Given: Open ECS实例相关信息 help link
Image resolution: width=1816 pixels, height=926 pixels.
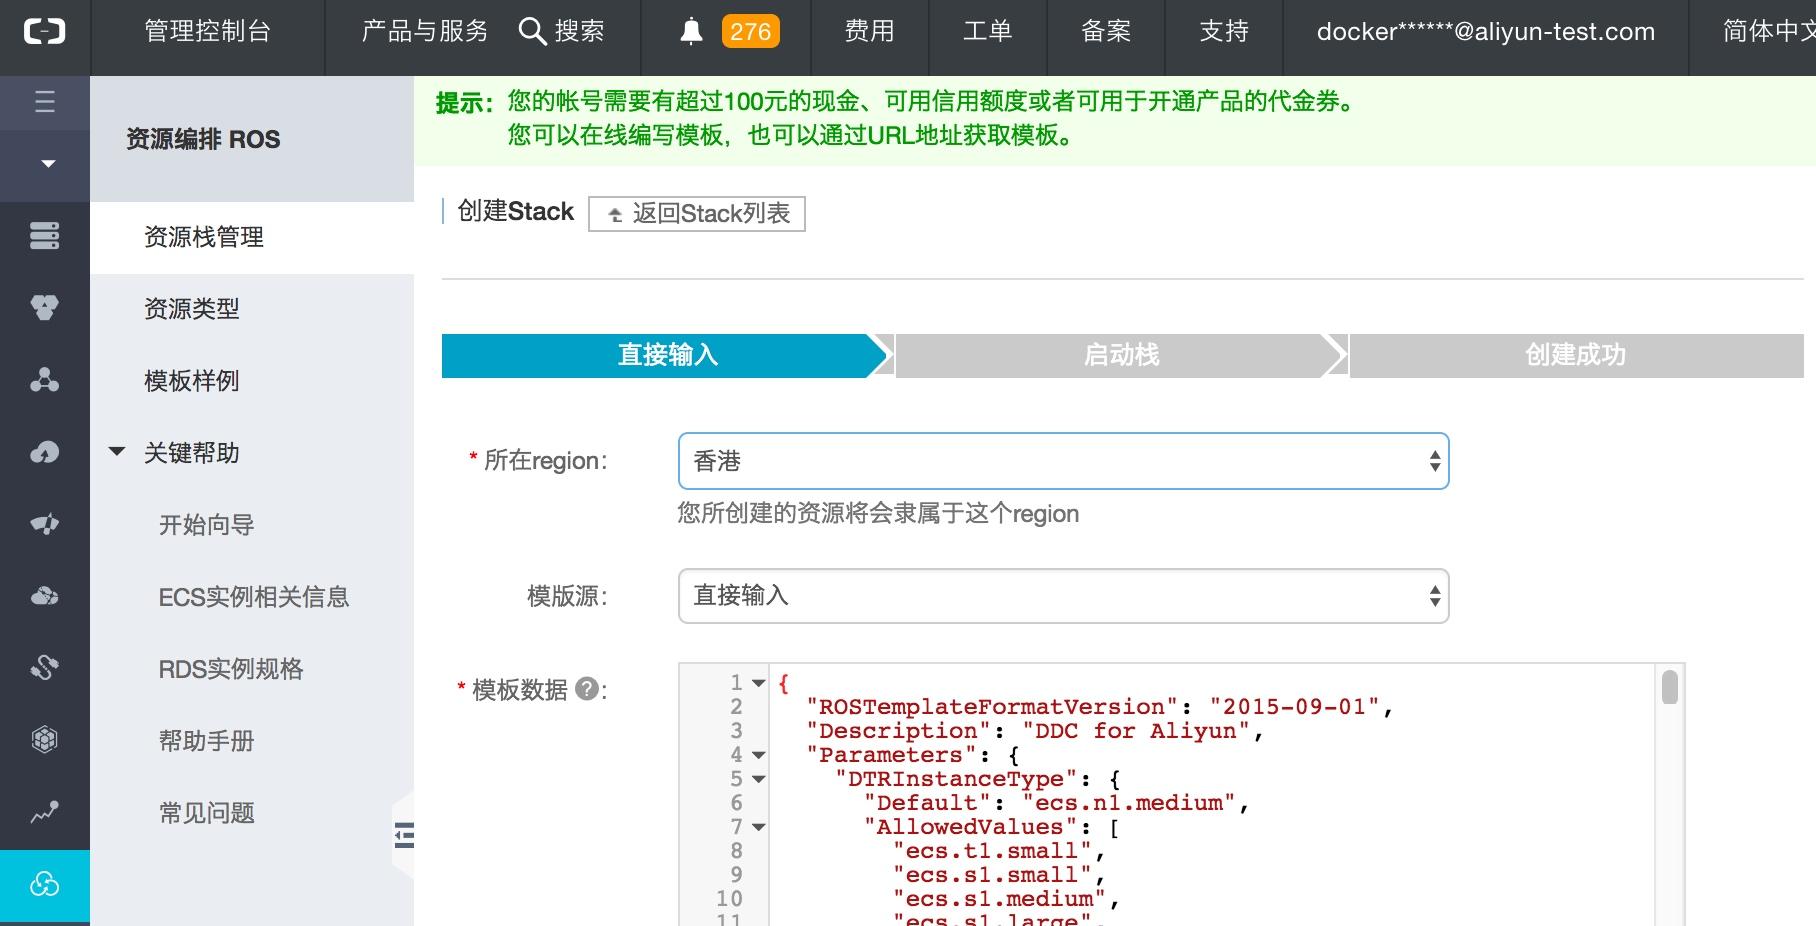Looking at the screenshot, I should pos(254,597).
